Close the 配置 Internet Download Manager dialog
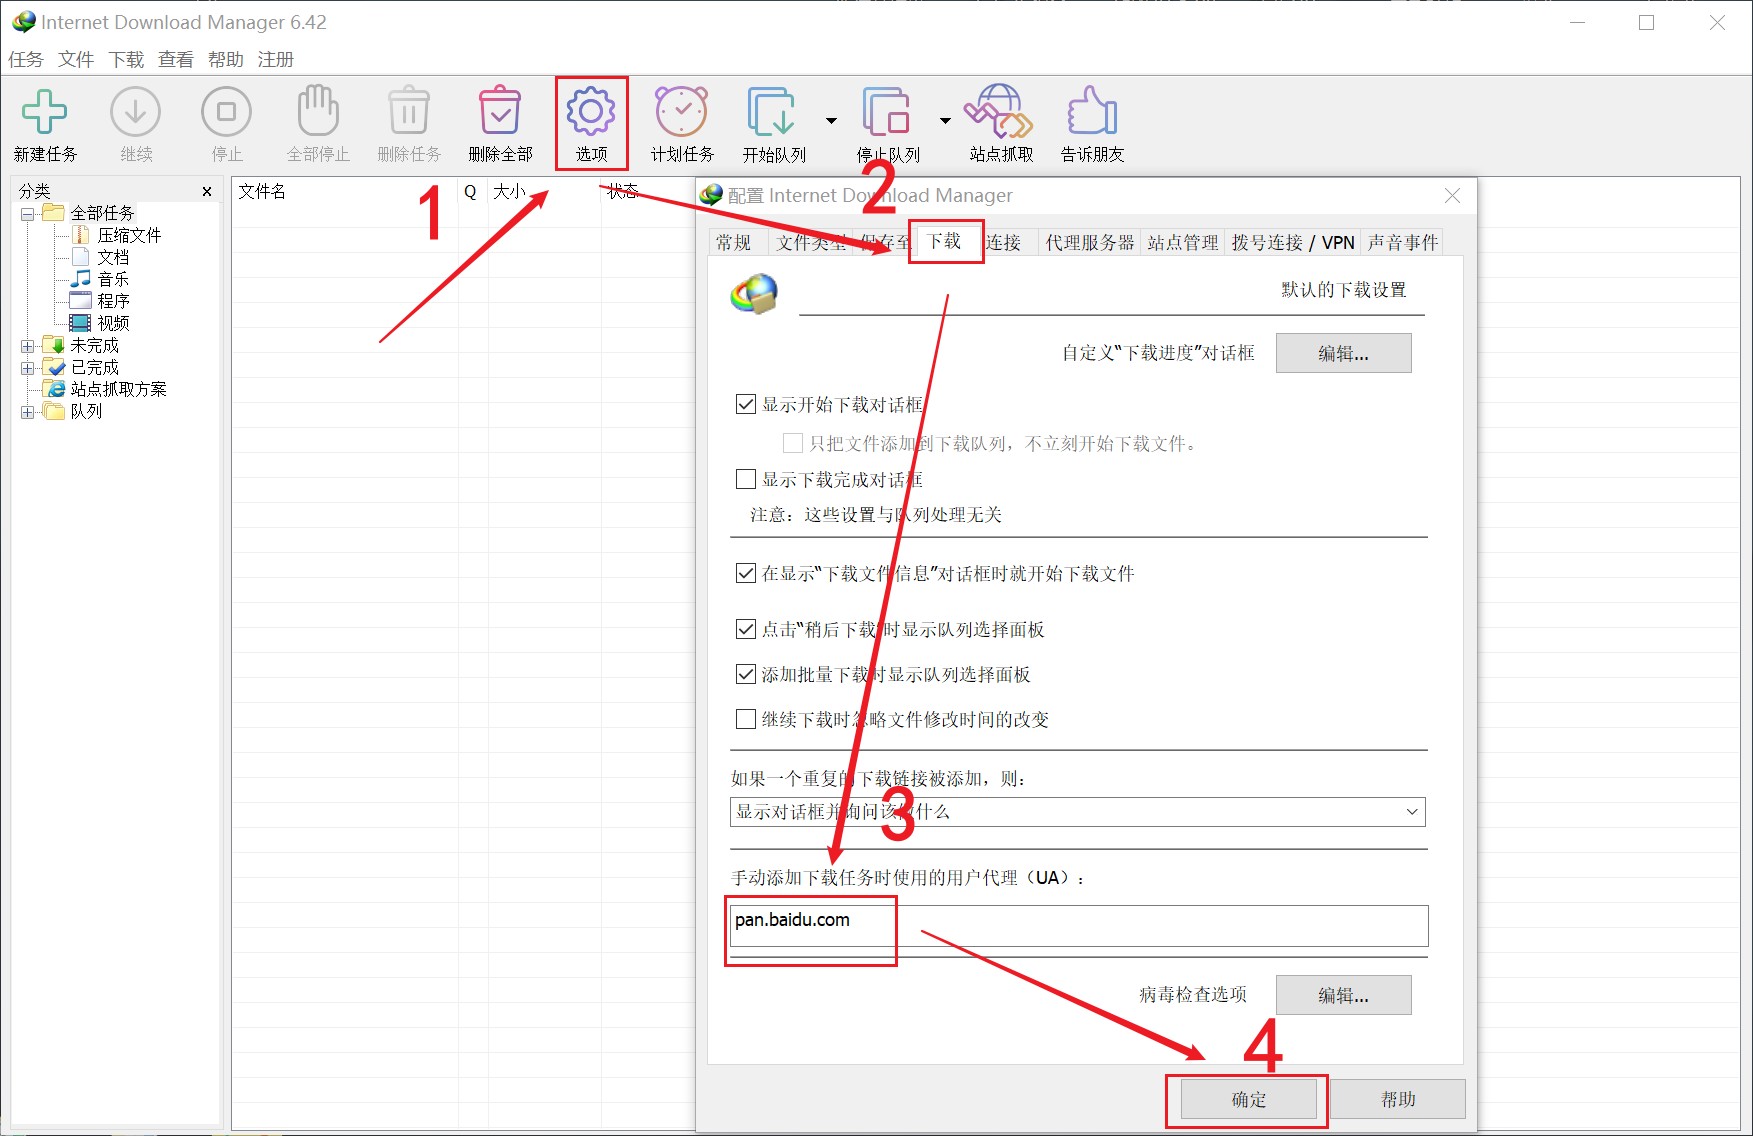Viewport: 1753px width, 1136px height. tap(1452, 196)
